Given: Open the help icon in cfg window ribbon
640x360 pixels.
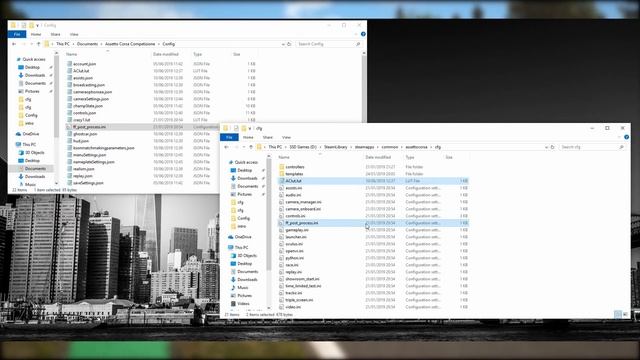Looking at the screenshot, I should coord(626,138).
